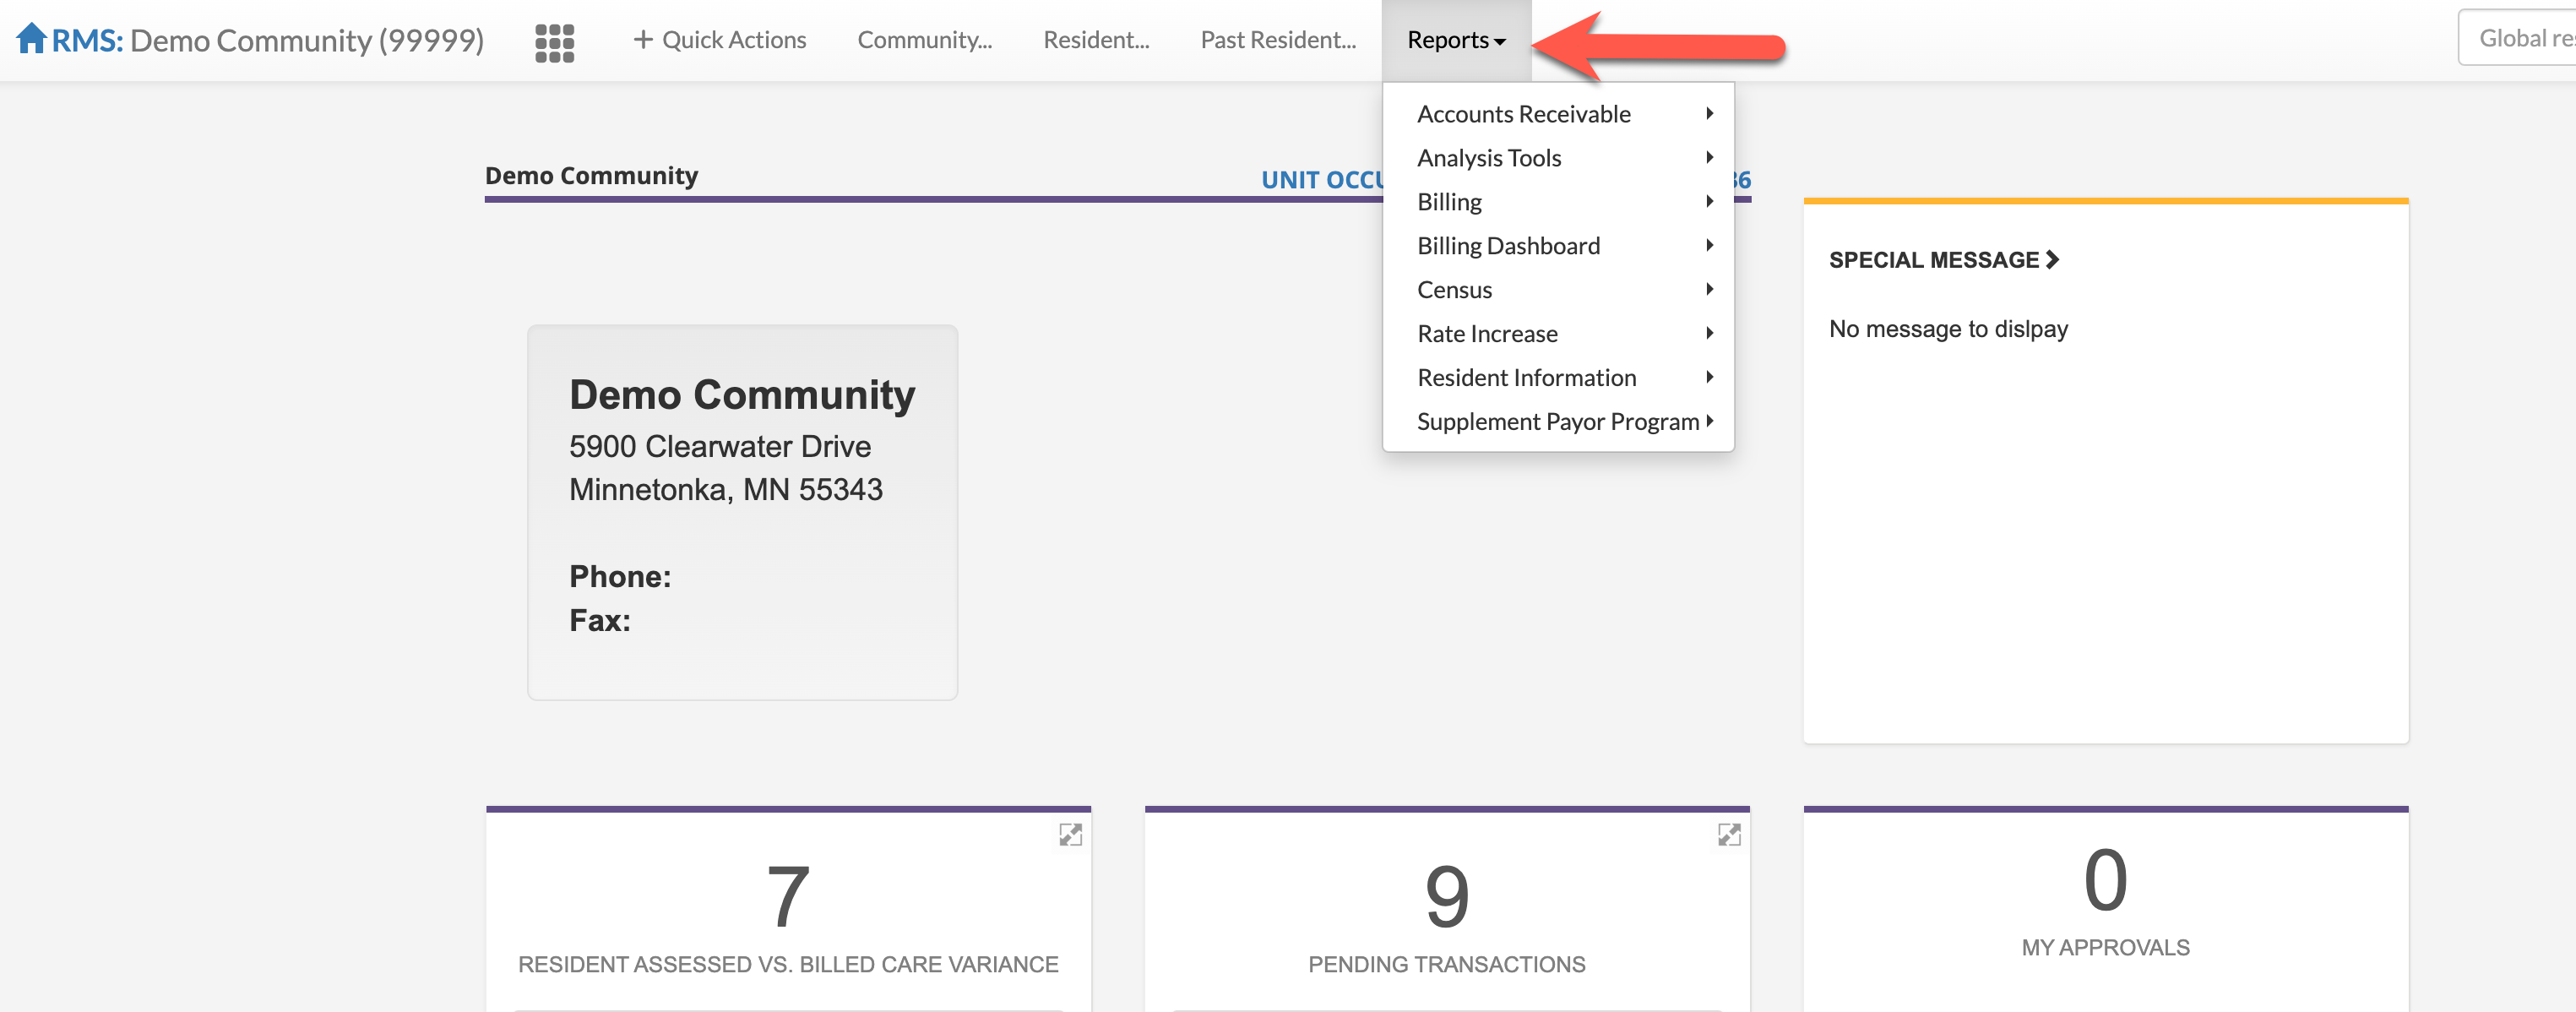Screen dimensions: 2576x1012
Task: Click the Quick Actions plus icon
Action: (643, 39)
